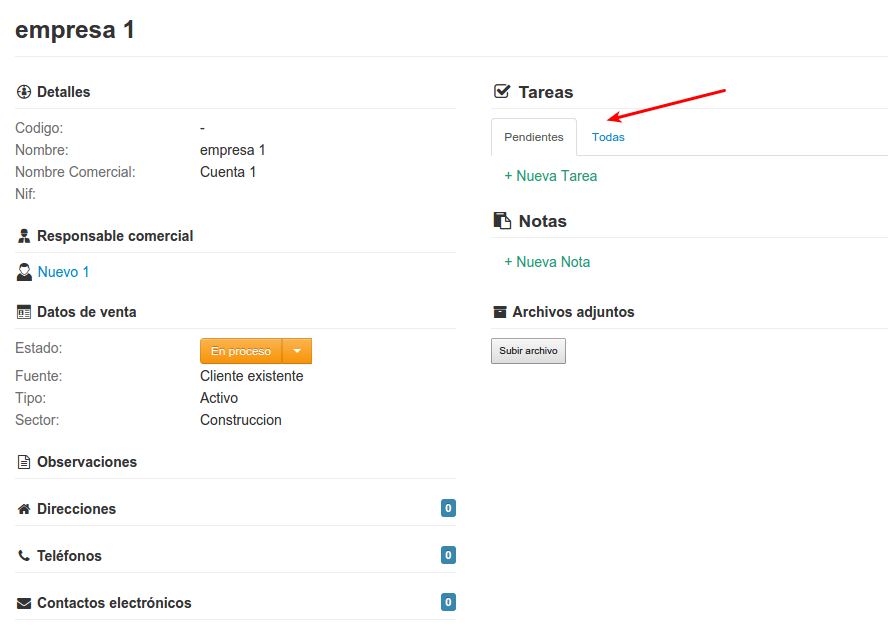This screenshot has height=641, width=888.
Task: Select the Pendientes tasks tab
Action: click(x=533, y=137)
